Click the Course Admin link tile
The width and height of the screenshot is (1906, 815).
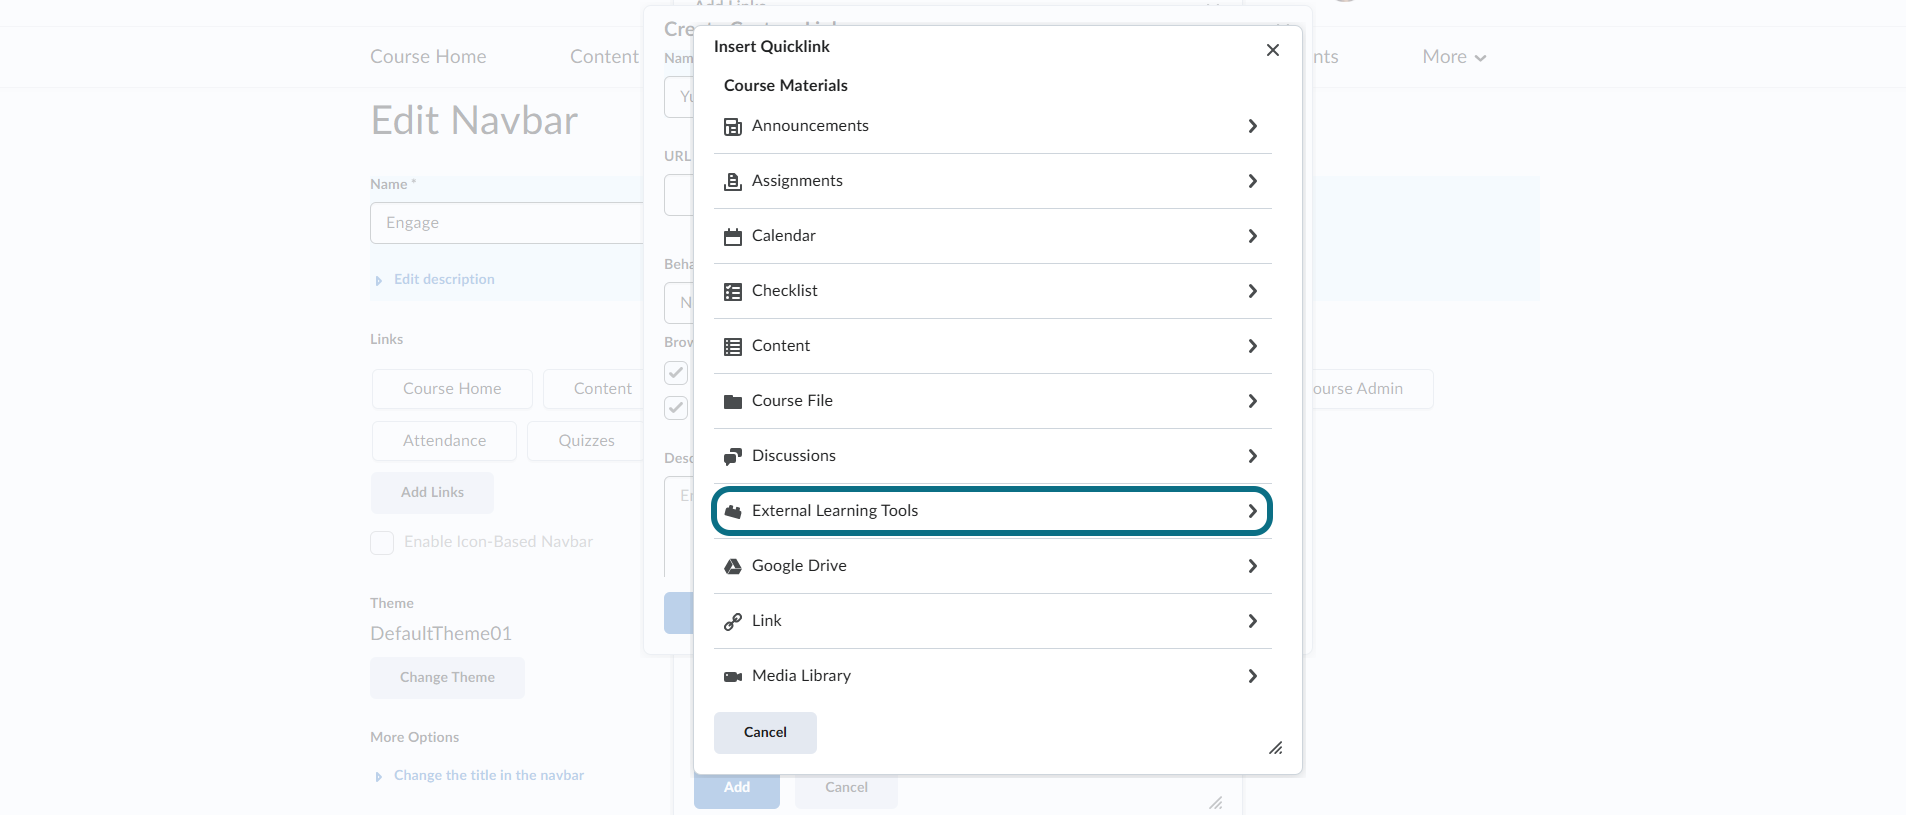[x=1370, y=389]
